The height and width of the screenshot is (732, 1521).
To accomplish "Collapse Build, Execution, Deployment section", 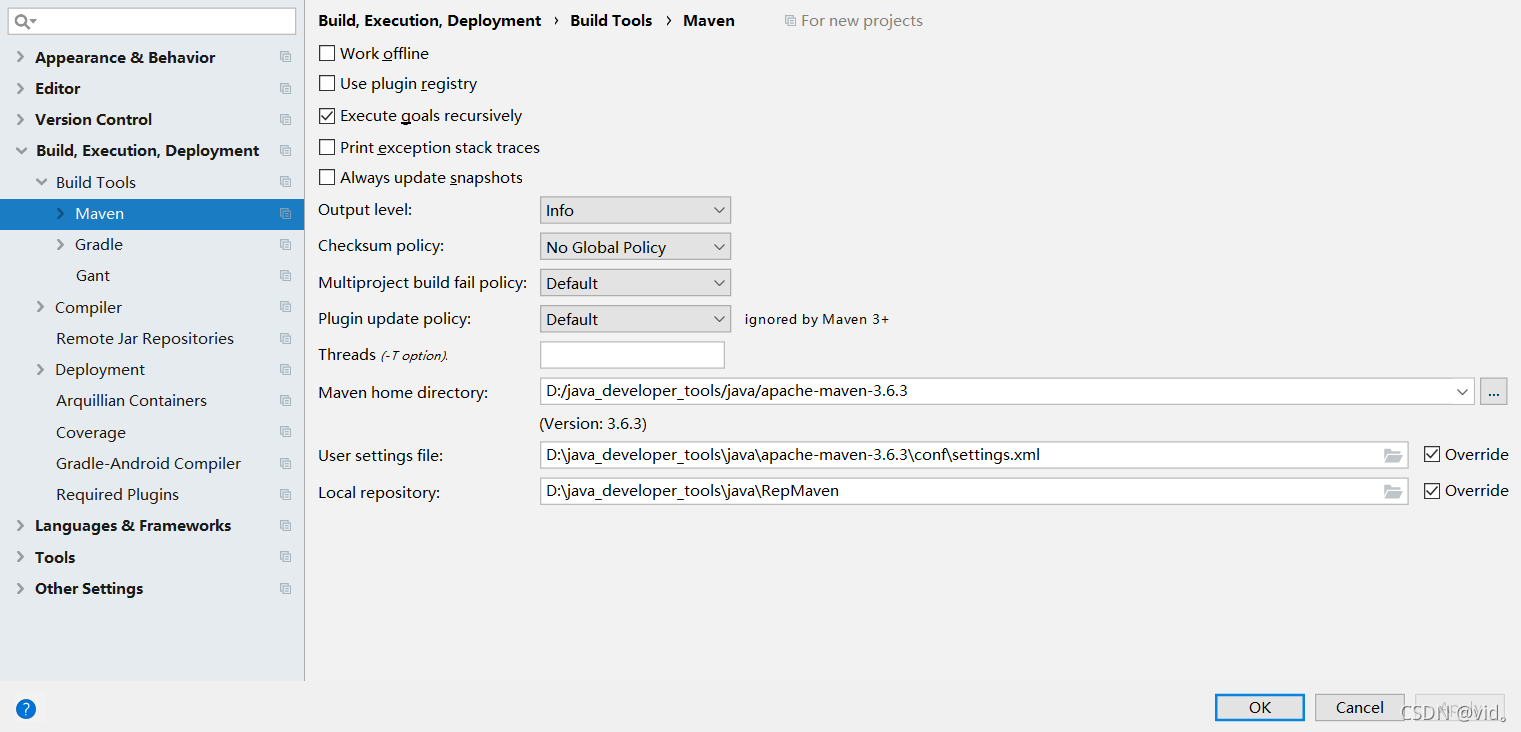I will click(20, 150).
